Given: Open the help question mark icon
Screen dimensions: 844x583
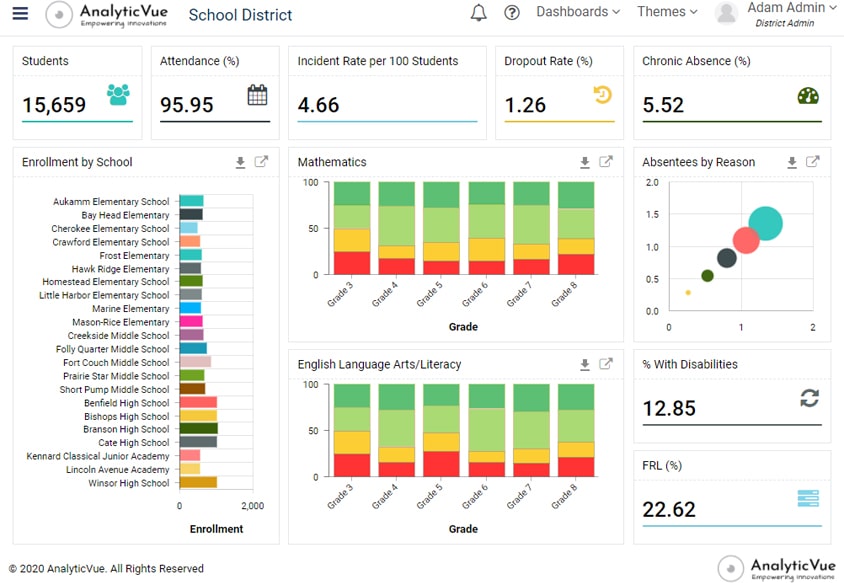Looking at the screenshot, I should pyautogui.click(x=512, y=12).
